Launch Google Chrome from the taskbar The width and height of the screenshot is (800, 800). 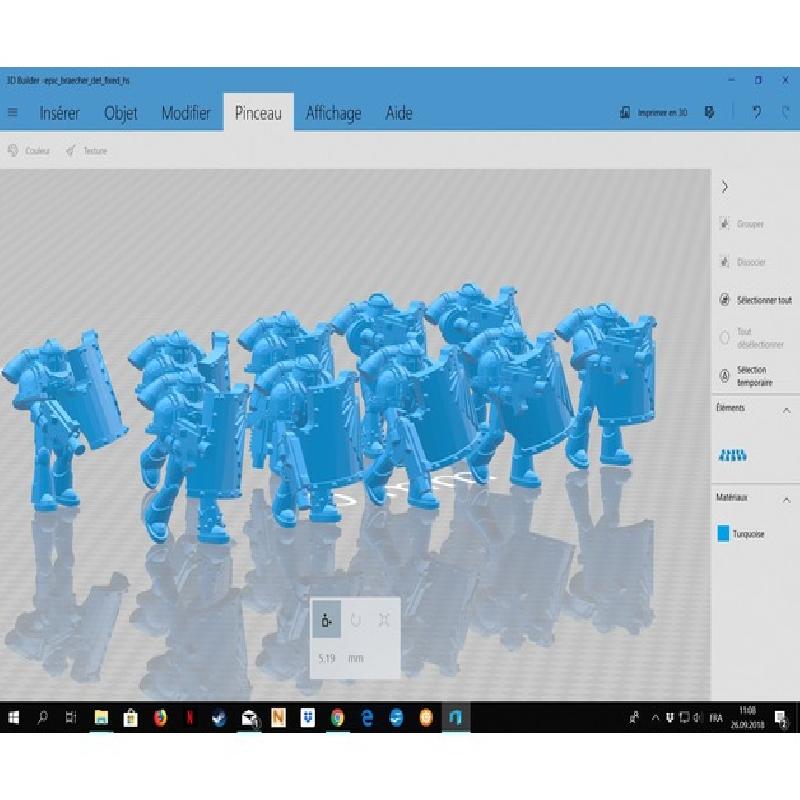pos(337,718)
